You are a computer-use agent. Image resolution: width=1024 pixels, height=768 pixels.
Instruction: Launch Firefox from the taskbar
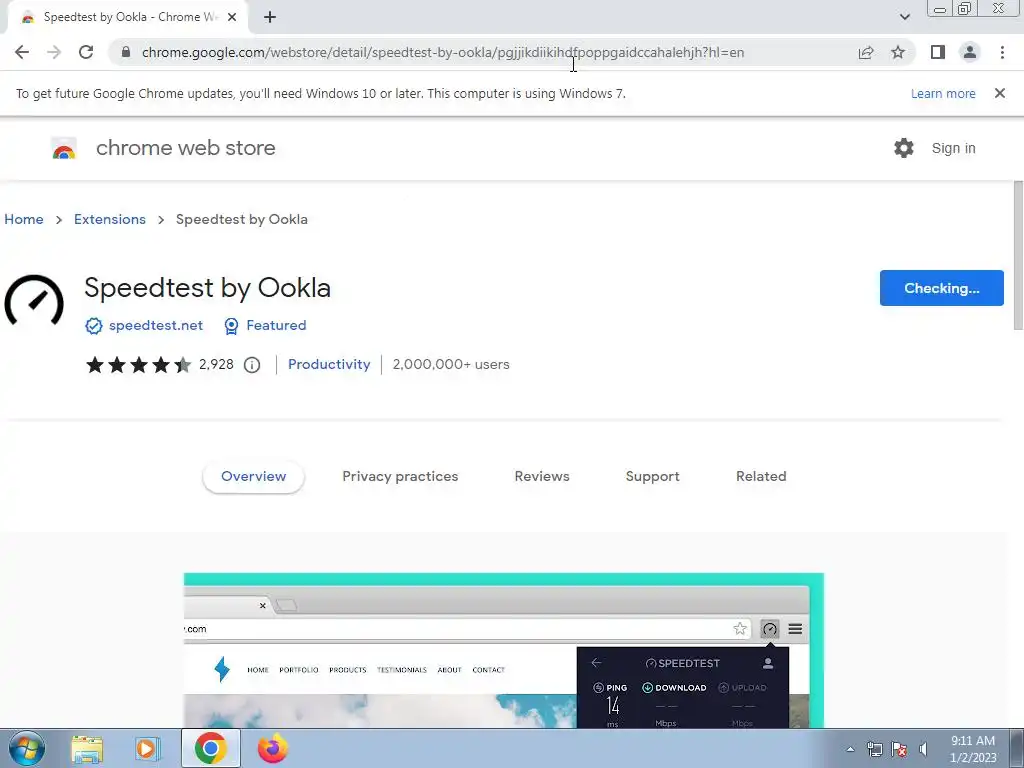[272, 748]
